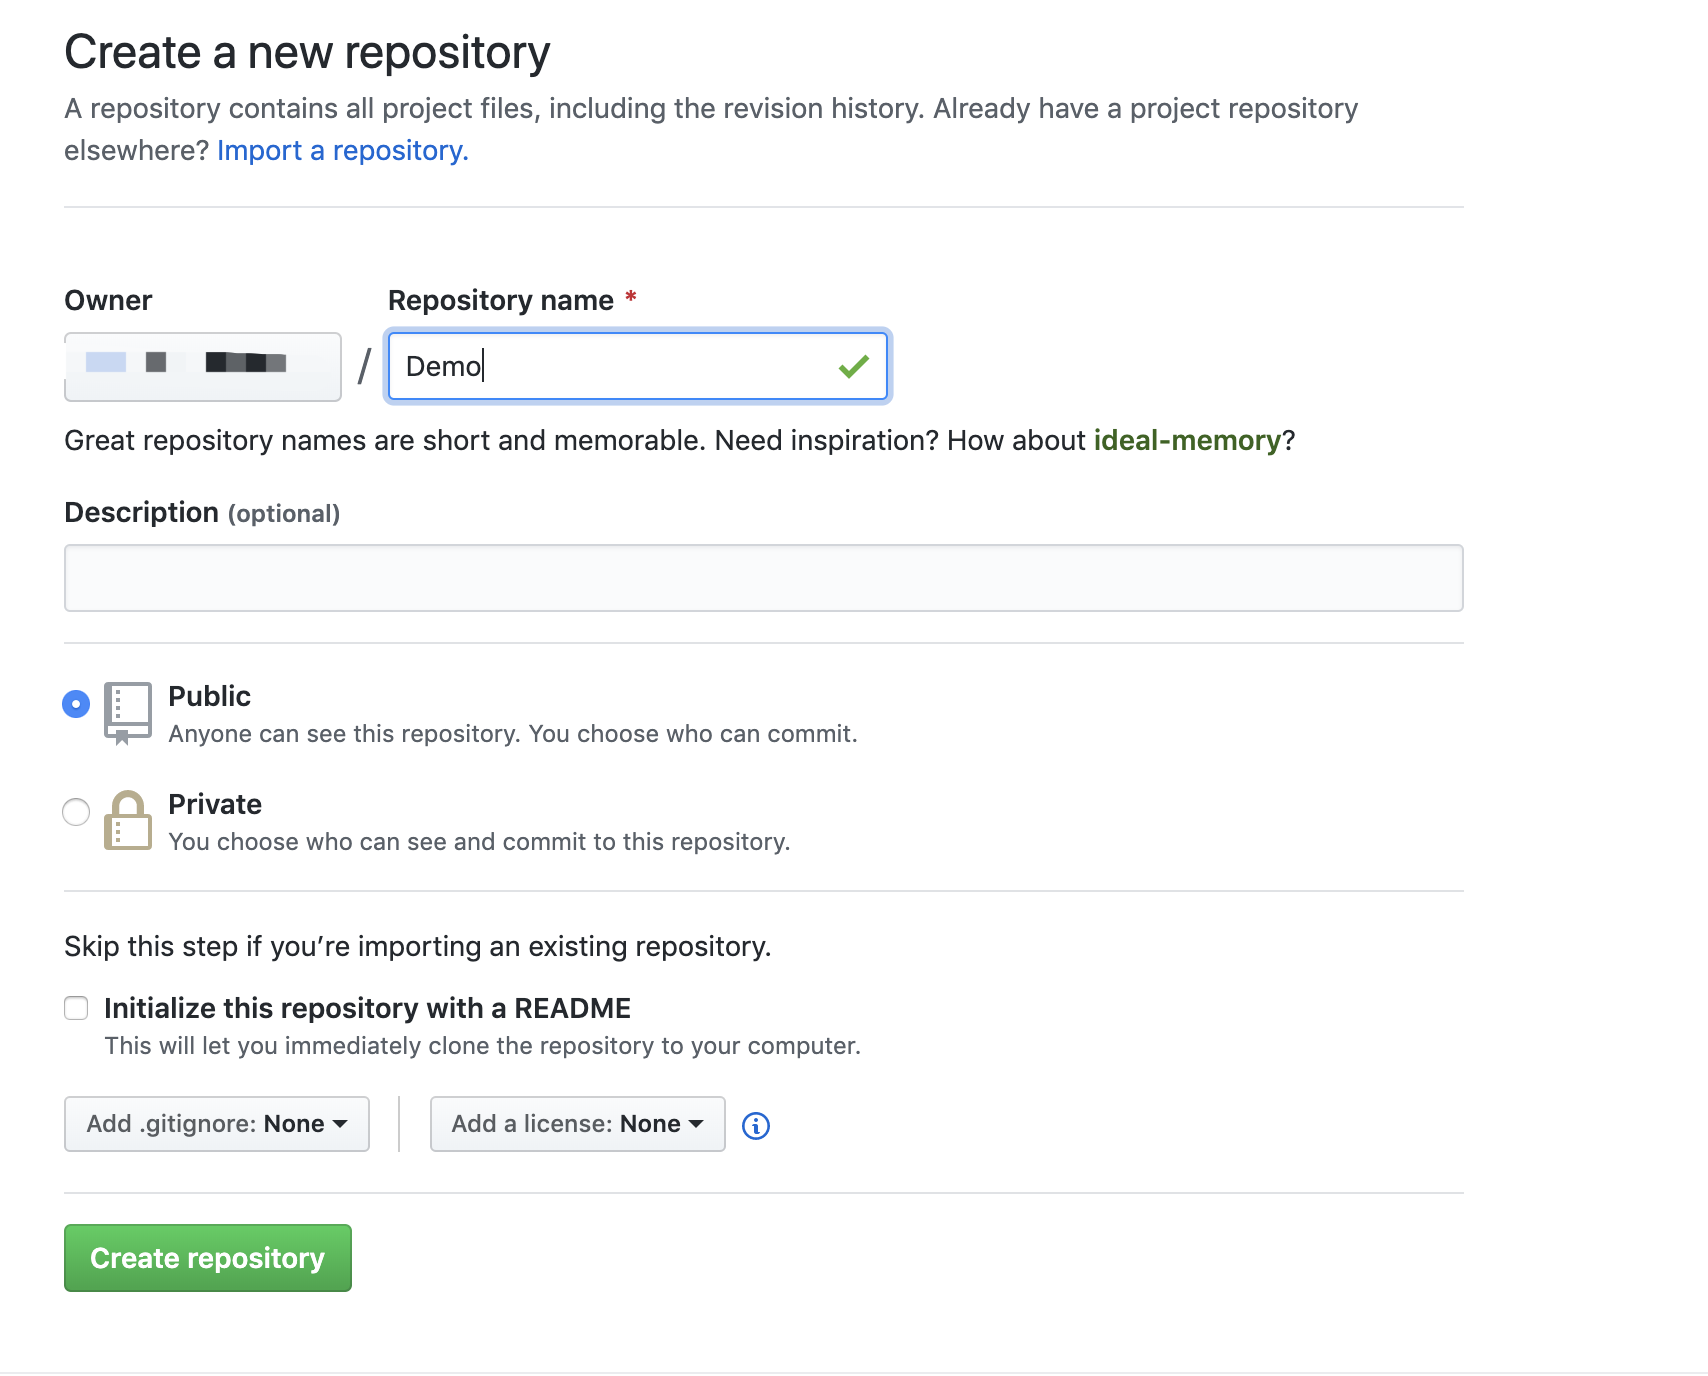
Task: Click the Private option label
Action: click(215, 804)
